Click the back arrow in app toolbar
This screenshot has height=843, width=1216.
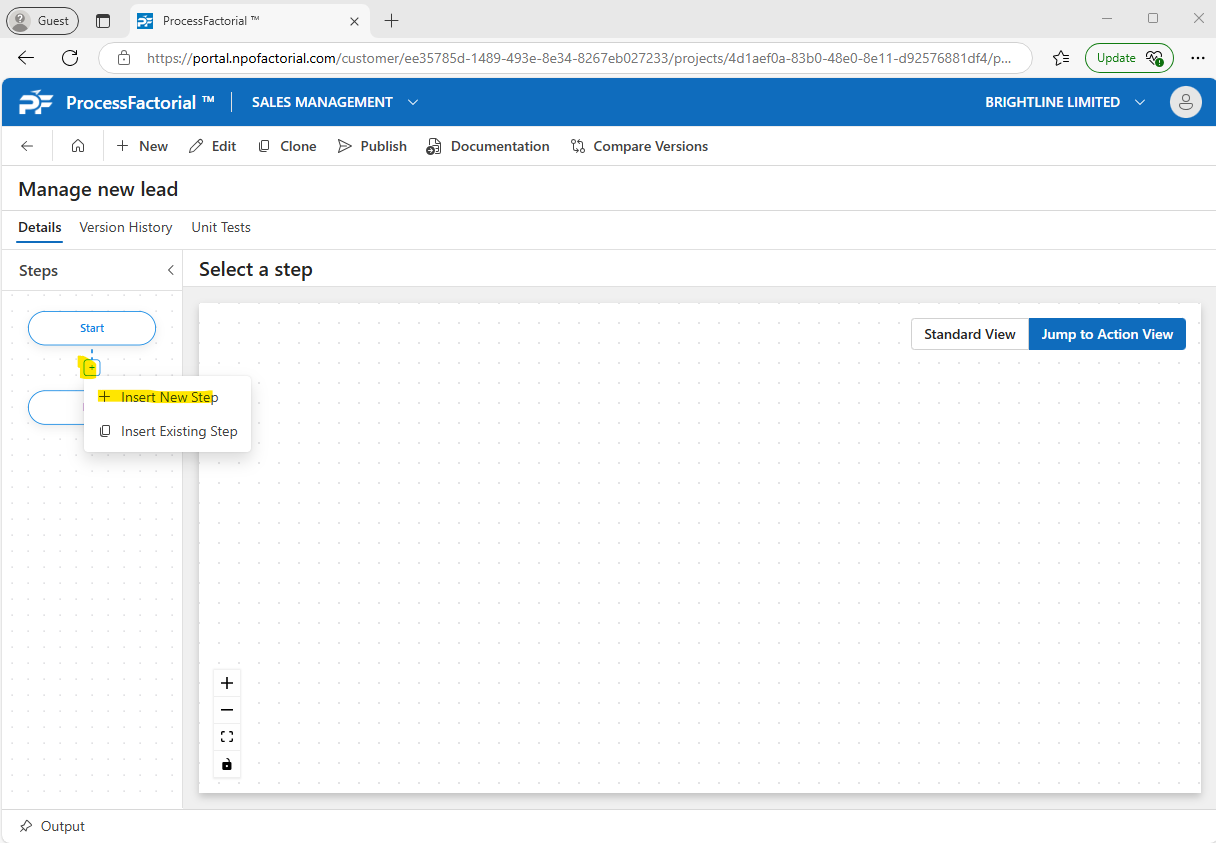point(27,146)
